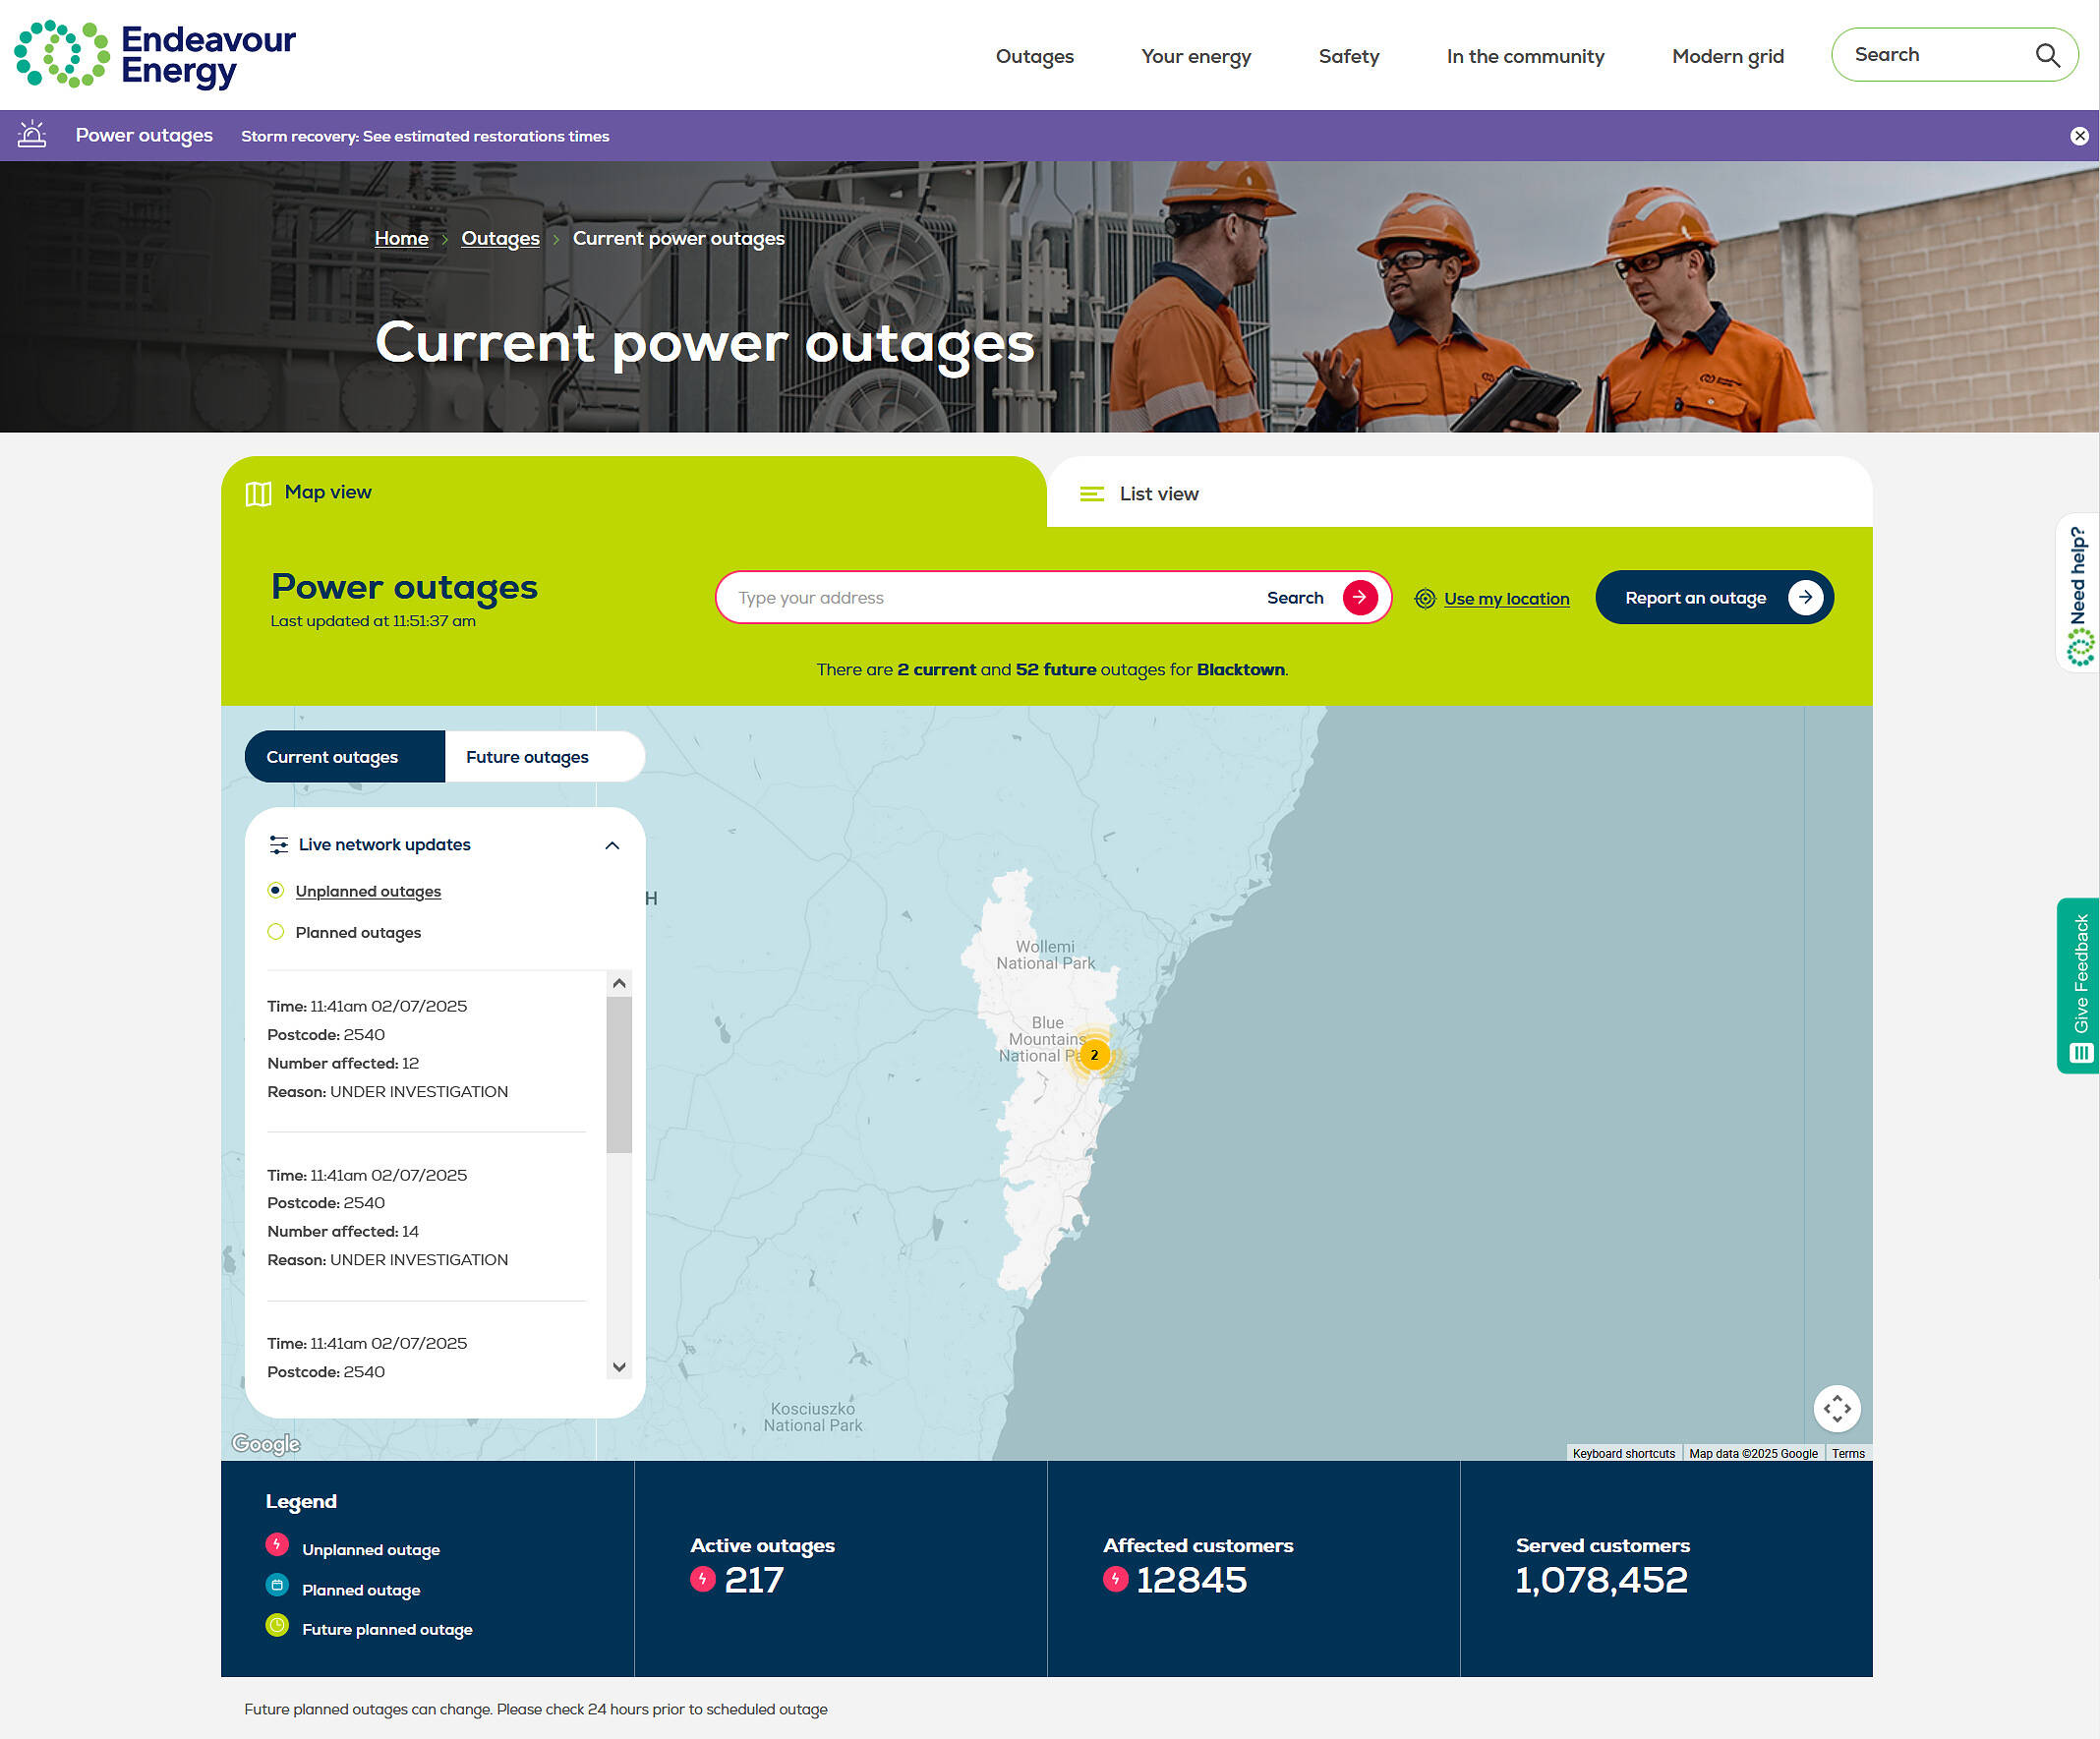Image resolution: width=2100 pixels, height=1739 pixels.
Task: Click the Report an outage button
Action: (1714, 597)
